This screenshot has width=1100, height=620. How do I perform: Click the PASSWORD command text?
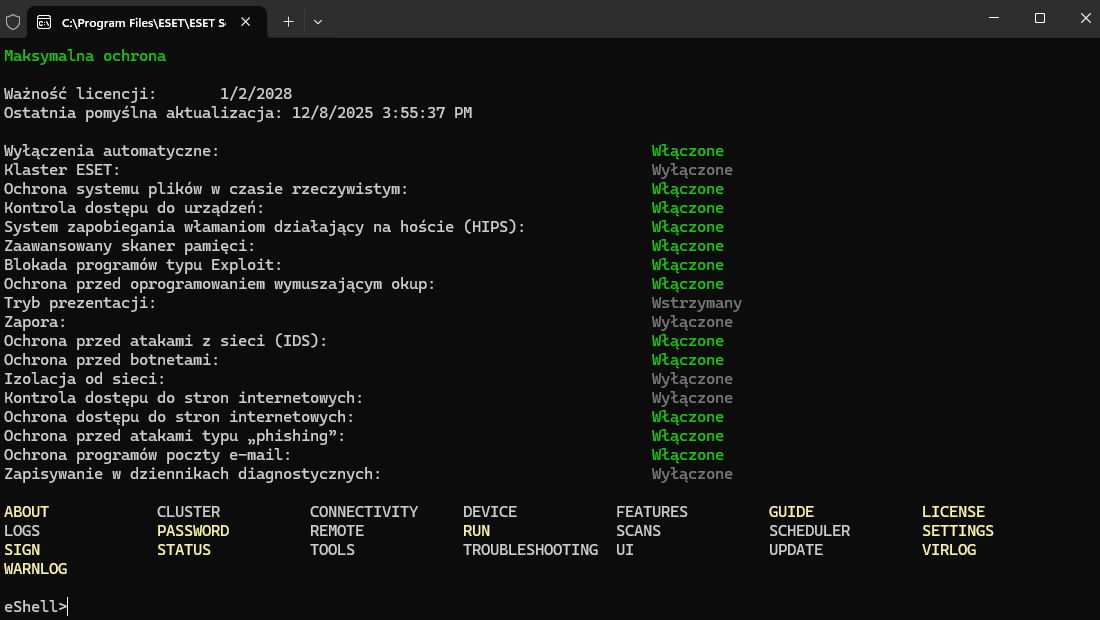193,531
